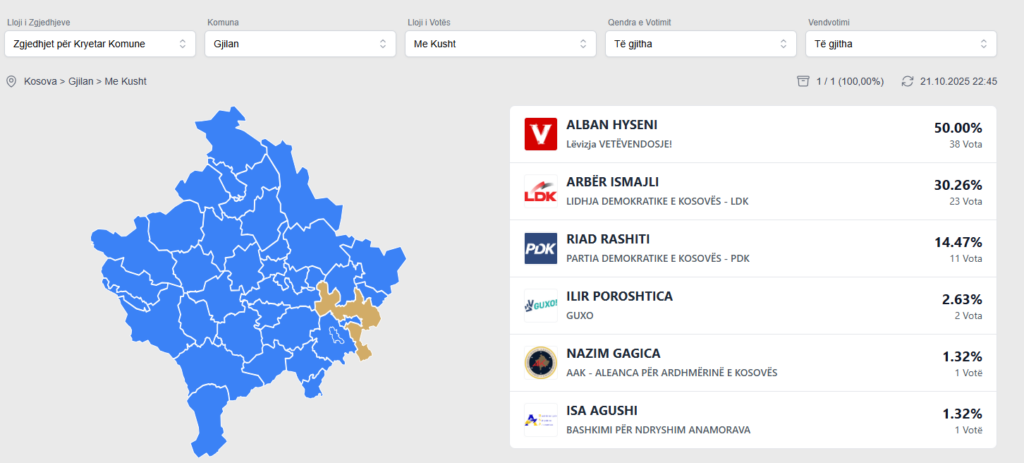Click the GUXO party logo icon
The image size is (1024, 463).
pos(540,305)
